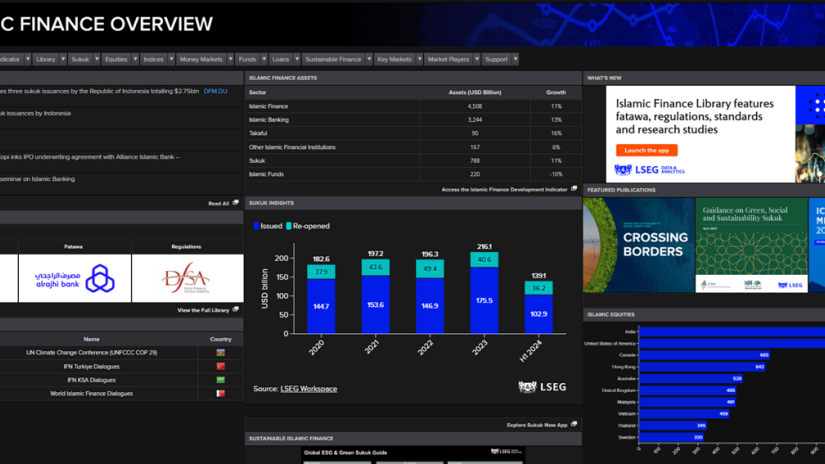Open the Market Players menu

click(448, 59)
